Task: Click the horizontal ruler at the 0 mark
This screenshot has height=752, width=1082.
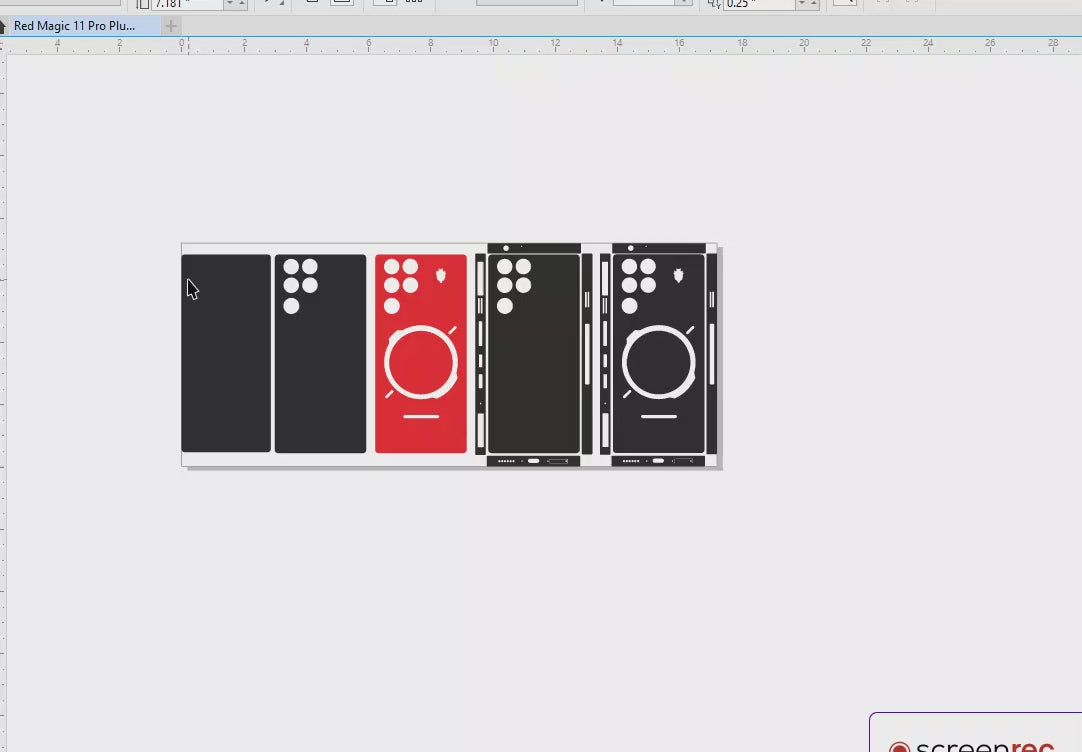Action: (x=182, y=44)
